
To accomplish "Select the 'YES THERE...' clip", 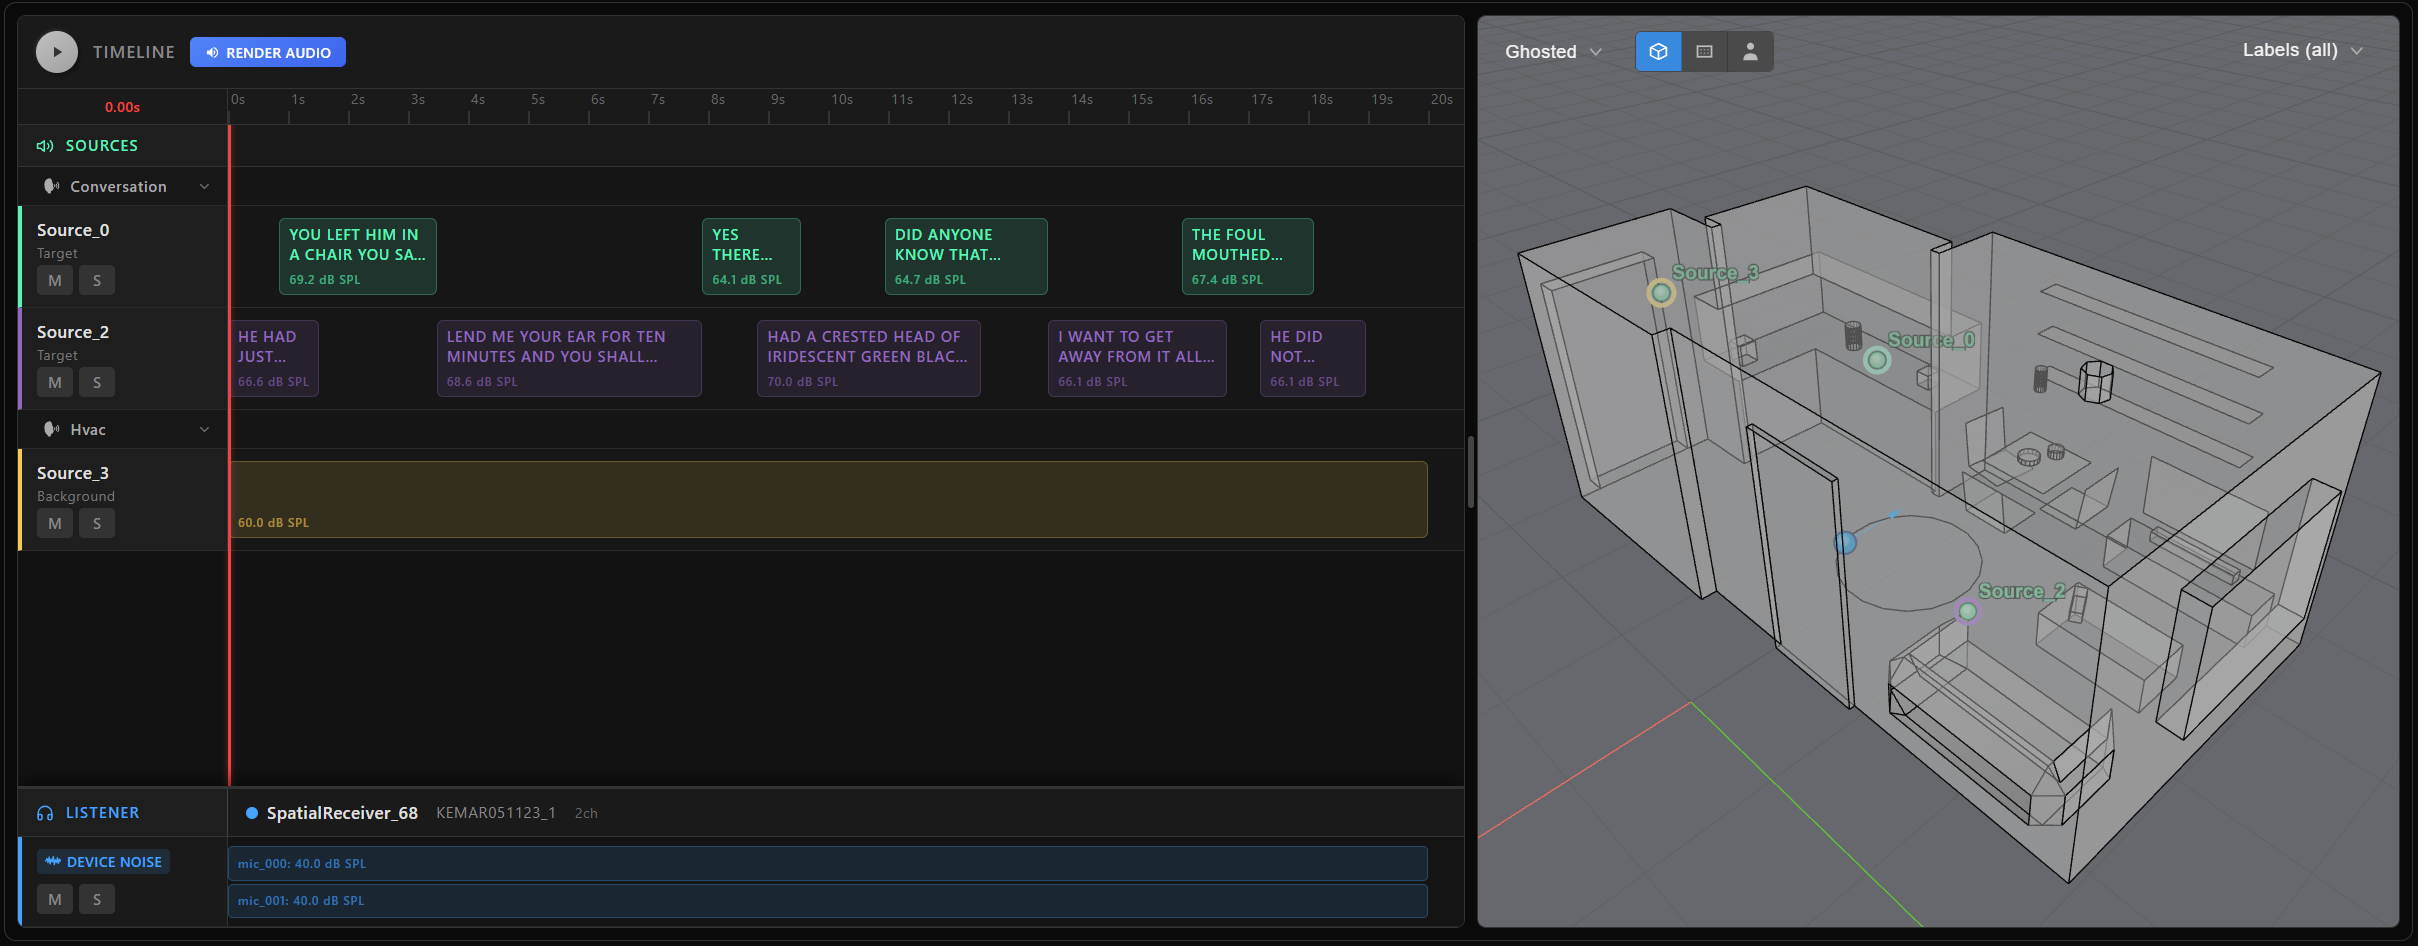I will coord(751,256).
